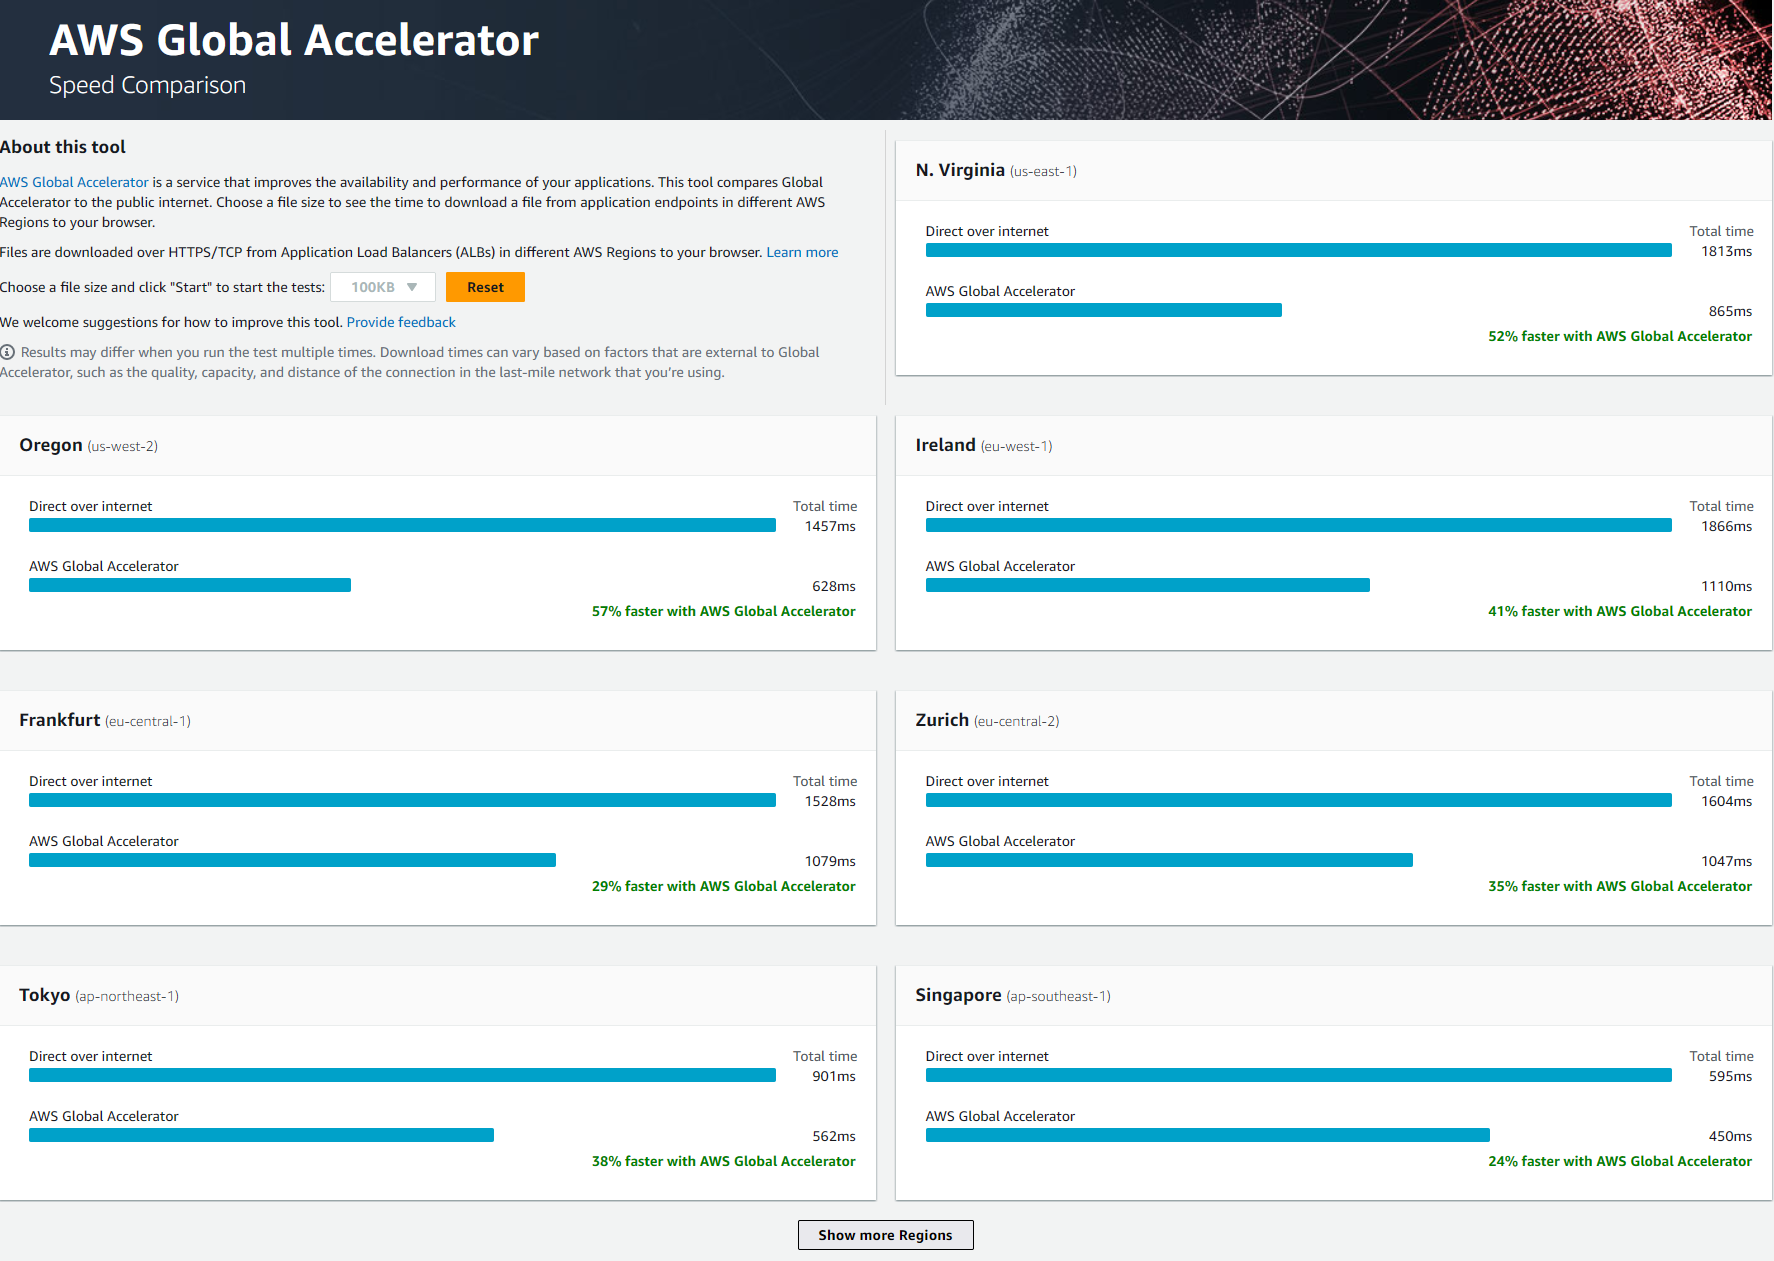1774x1261 pixels.
Task: Click Tokyo AWS Global Accelerator bar
Action: pos(261,1135)
